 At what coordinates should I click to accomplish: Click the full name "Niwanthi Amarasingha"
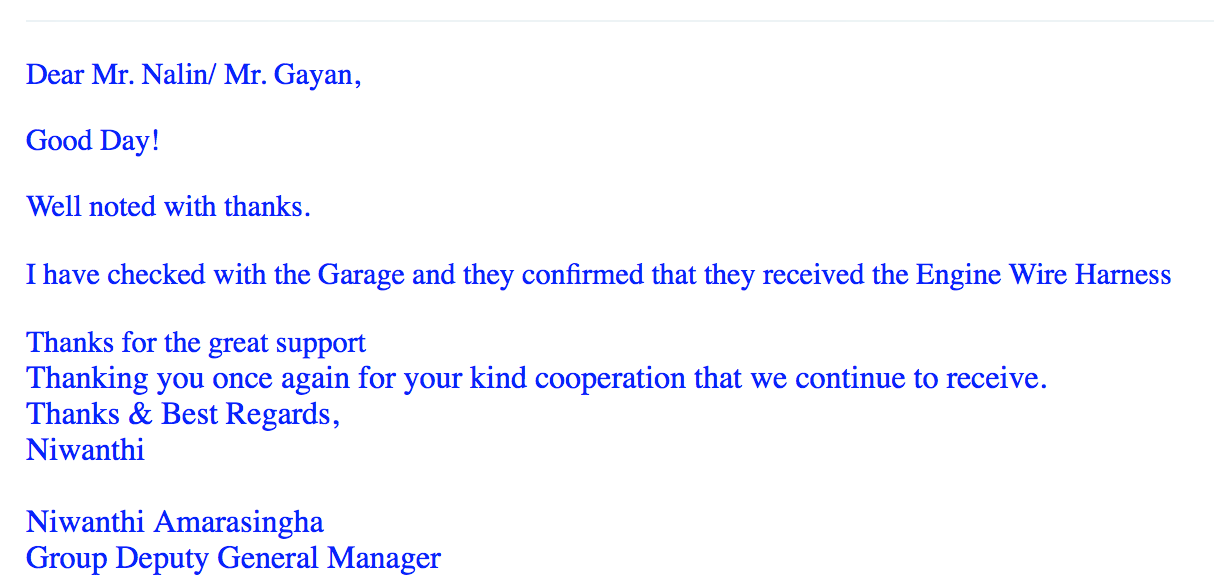175,522
